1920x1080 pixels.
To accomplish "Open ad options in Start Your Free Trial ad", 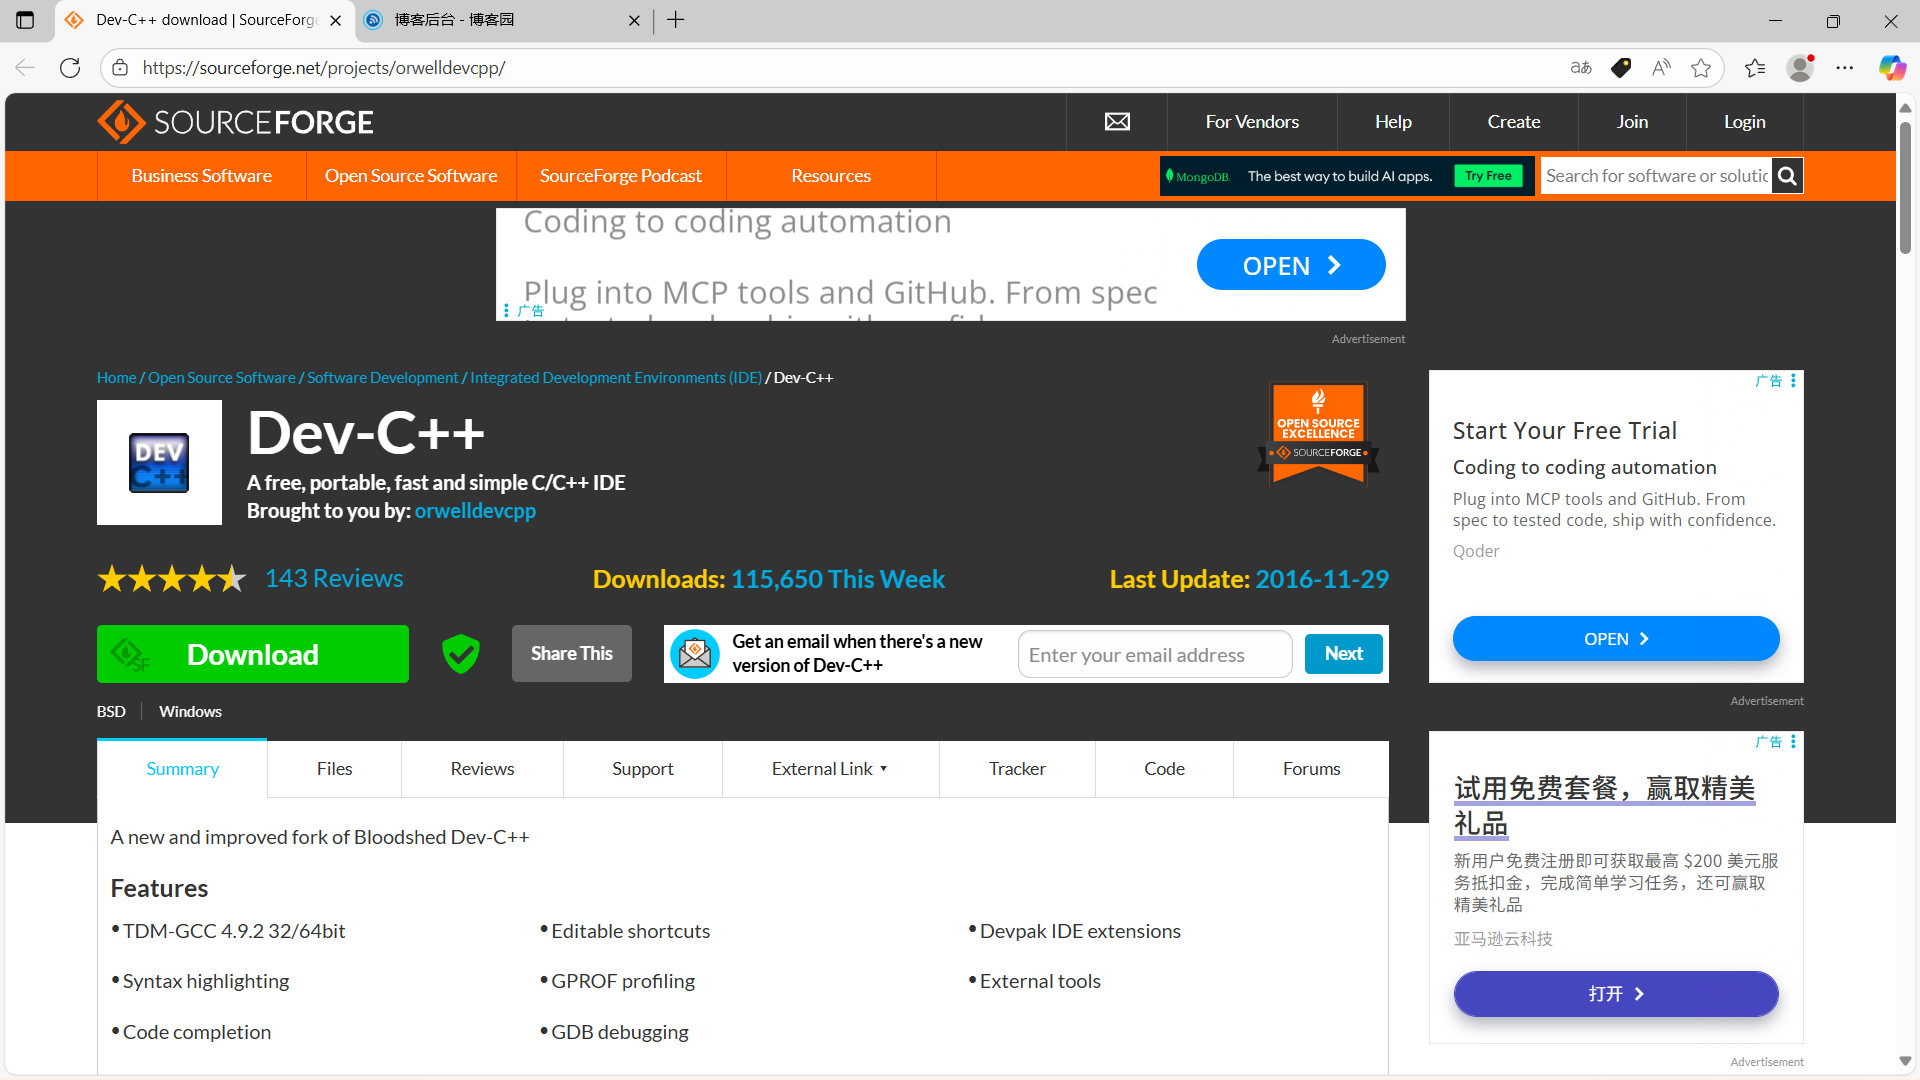I will pyautogui.click(x=1793, y=381).
